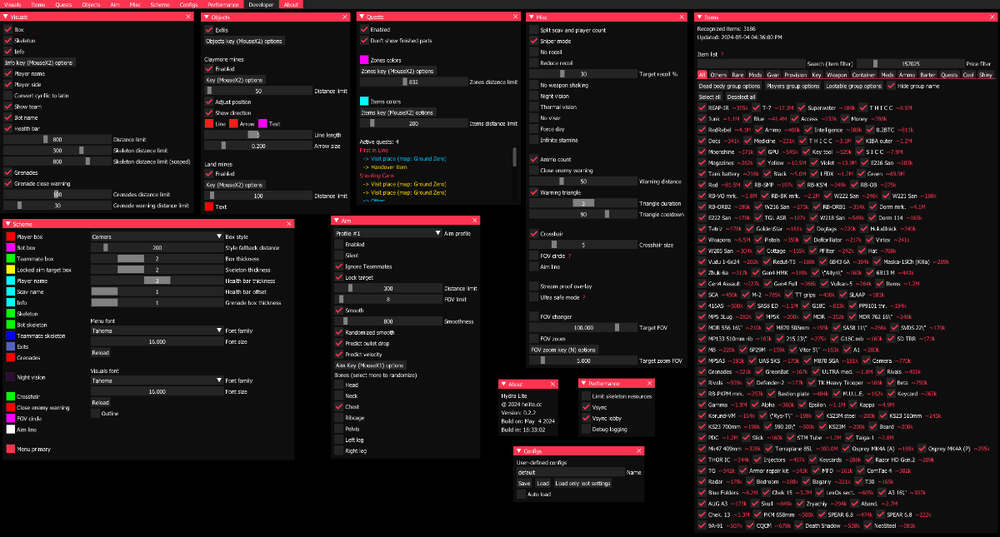
Task: Enable the Night vision checkbox in Misc
Action: [x=533, y=95]
